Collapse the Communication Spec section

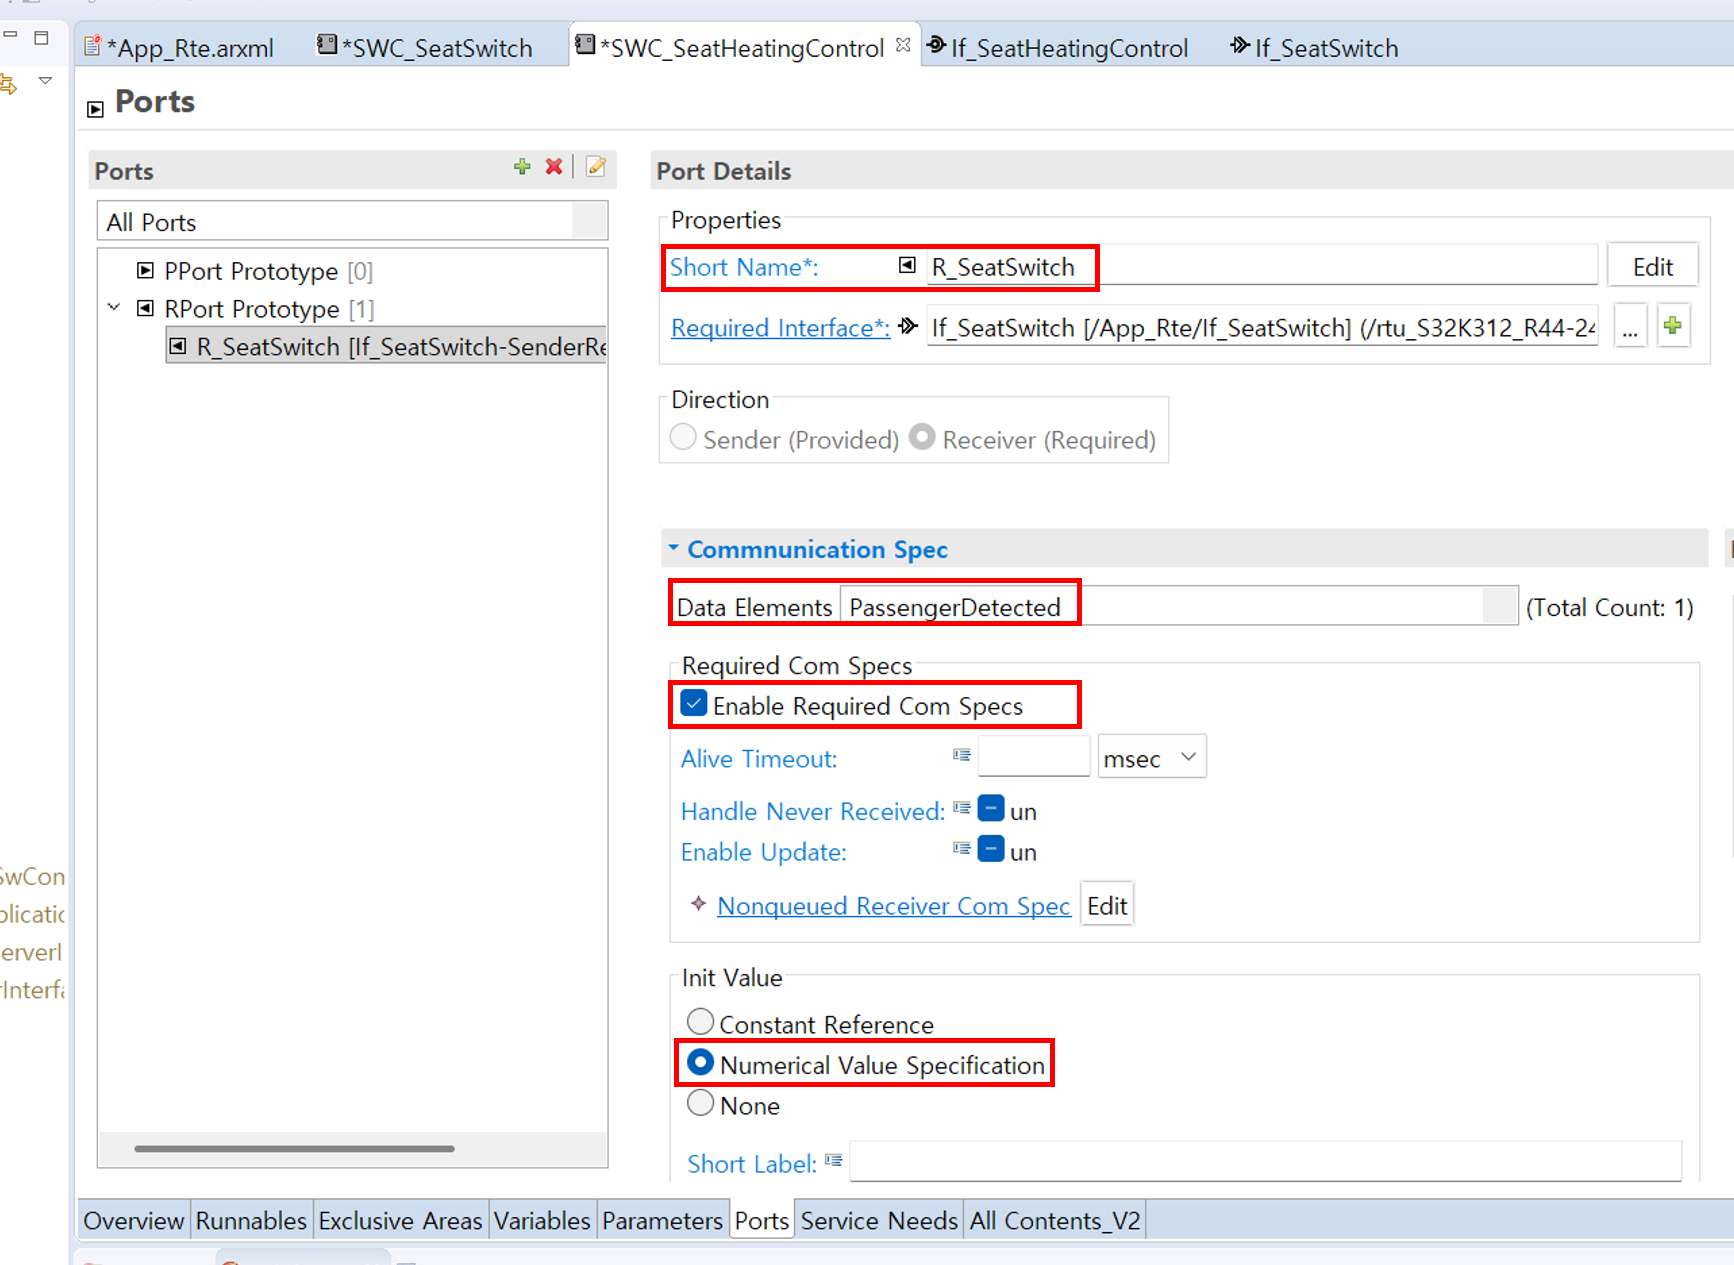click(x=674, y=549)
